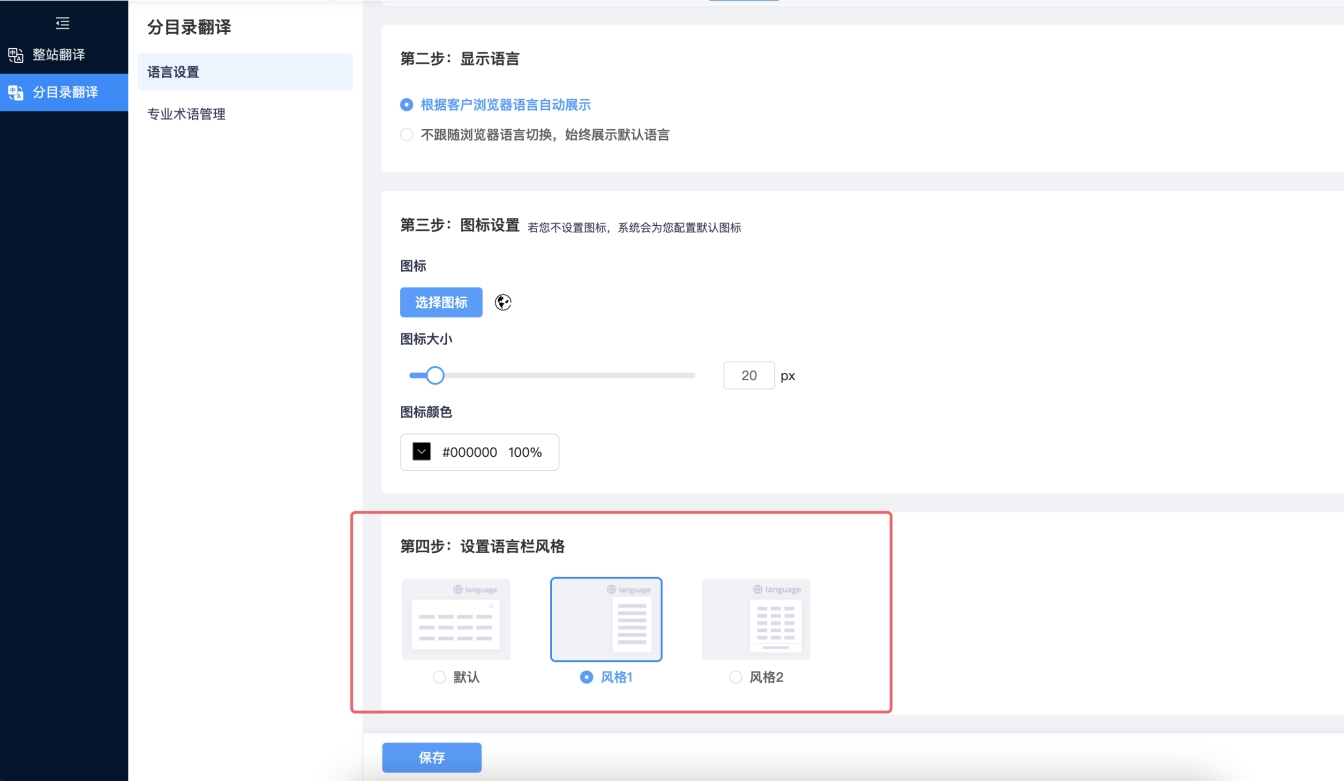Click the 默认 style preview thumbnail
The image size is (1344, 781).
tap(456, 619)
